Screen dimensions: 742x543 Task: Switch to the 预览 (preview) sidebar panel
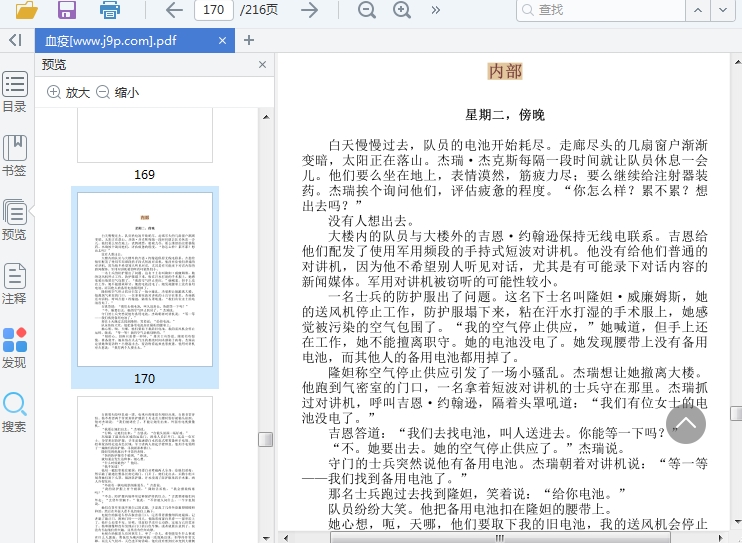pyautogui.click(x=14, y=220)
